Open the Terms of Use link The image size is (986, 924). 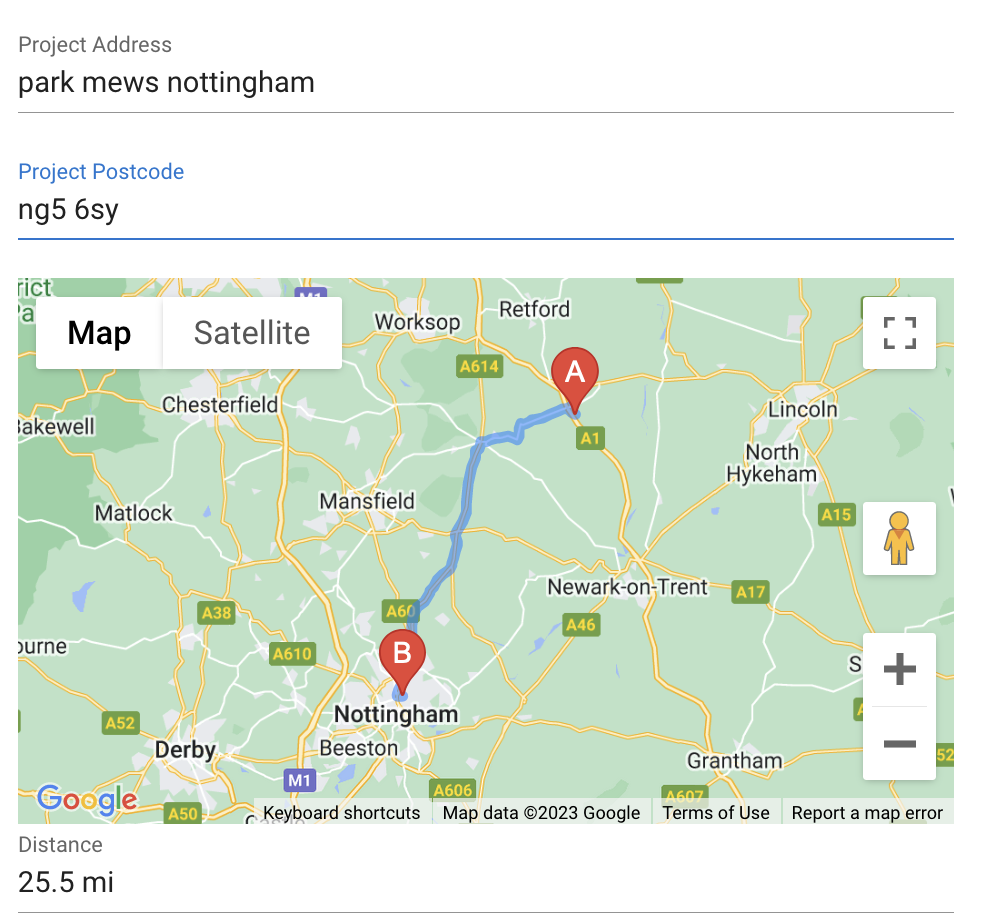(x=716, y=812)
